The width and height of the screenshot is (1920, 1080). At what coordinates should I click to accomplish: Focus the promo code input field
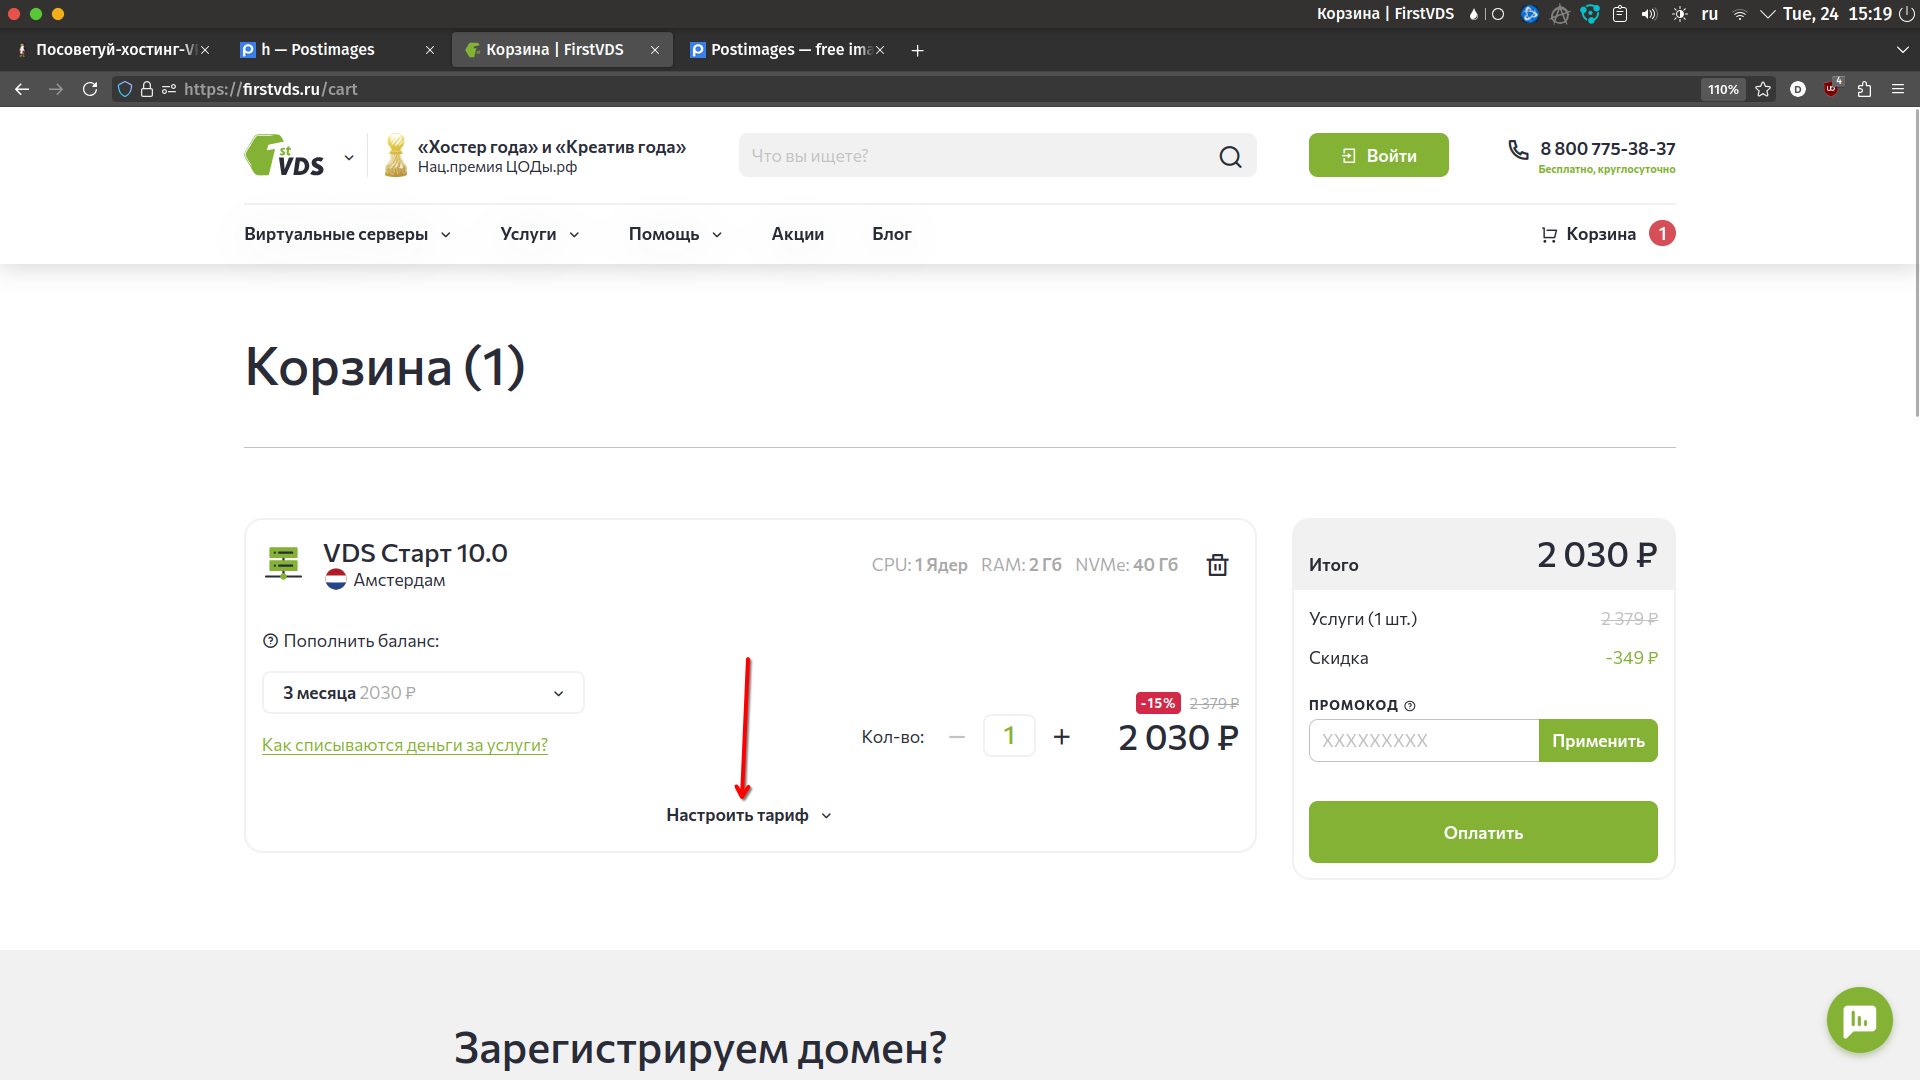[x=1424, y=741]
